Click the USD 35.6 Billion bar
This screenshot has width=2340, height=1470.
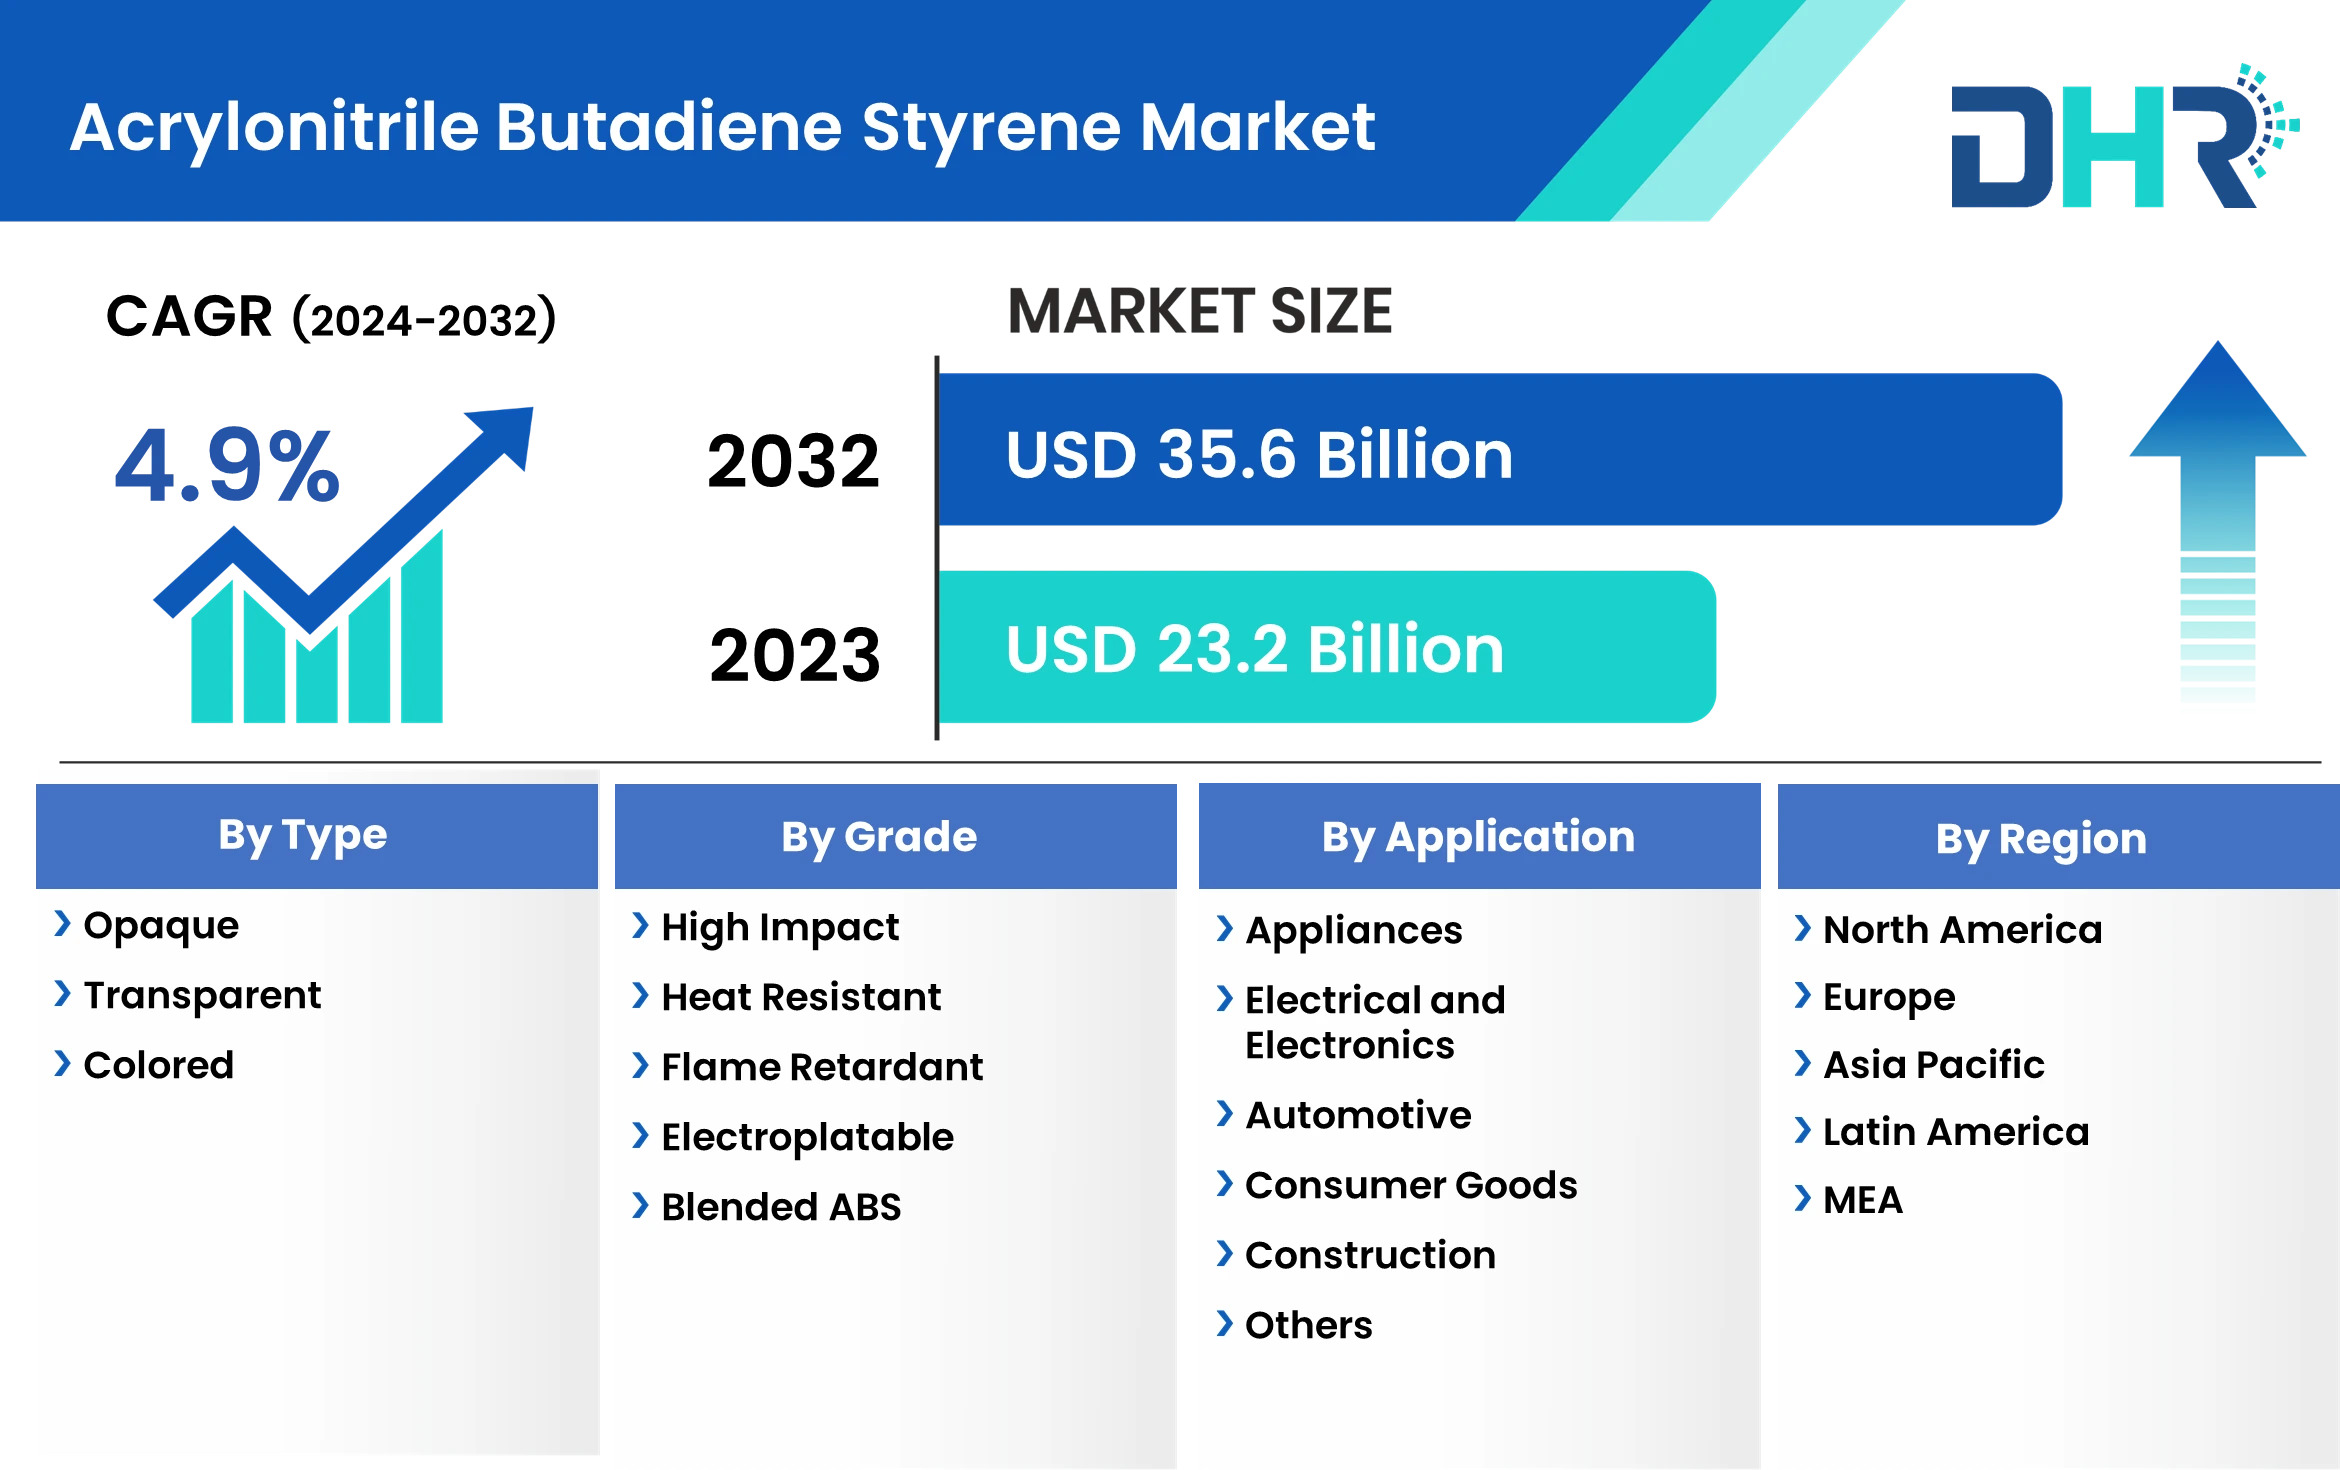point(1500,450)
